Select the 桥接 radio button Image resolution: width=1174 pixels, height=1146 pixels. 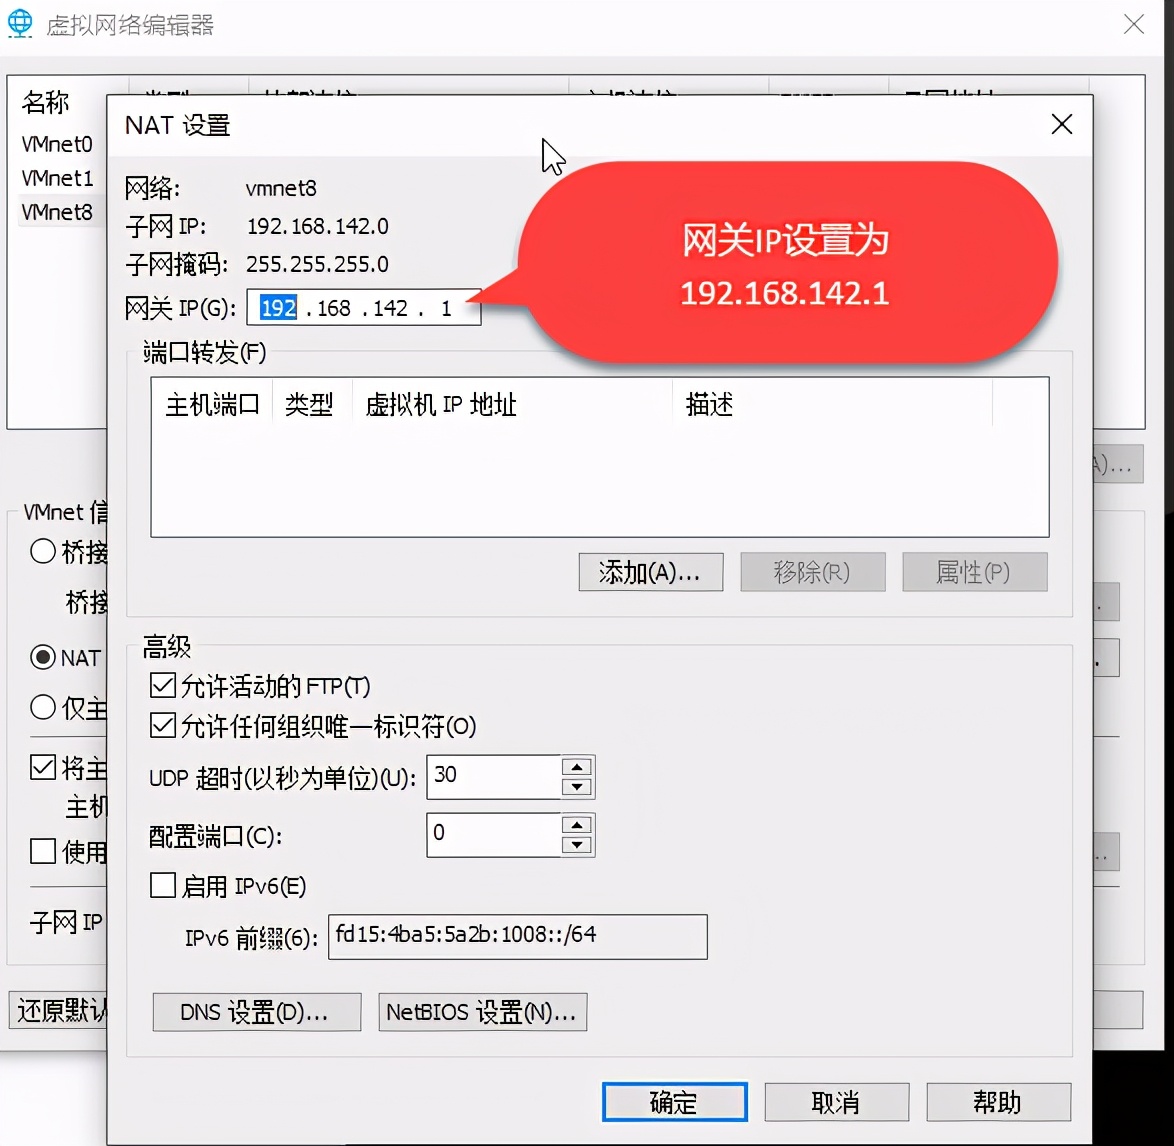point(43,551)
